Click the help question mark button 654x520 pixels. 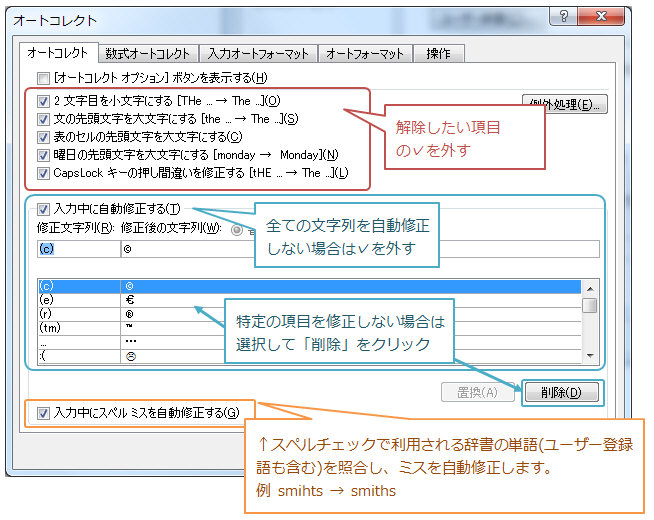click(563, 16)
